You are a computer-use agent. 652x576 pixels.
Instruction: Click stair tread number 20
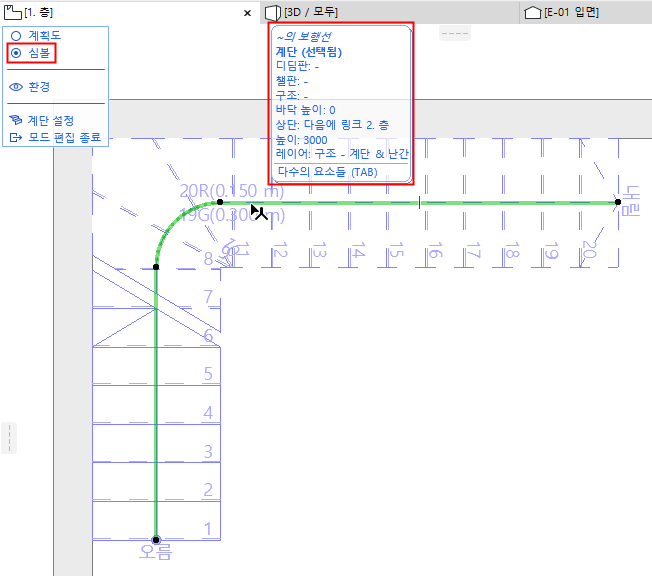click(x=589, y=250)
